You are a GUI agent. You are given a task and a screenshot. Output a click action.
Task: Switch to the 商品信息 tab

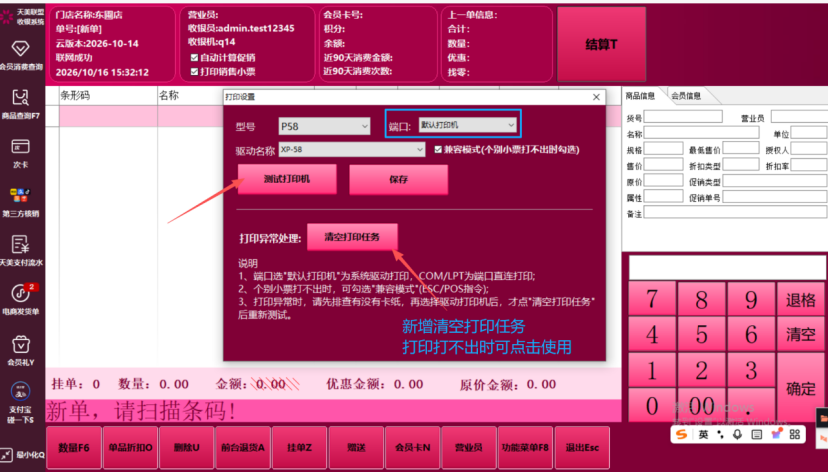point(640,96)
